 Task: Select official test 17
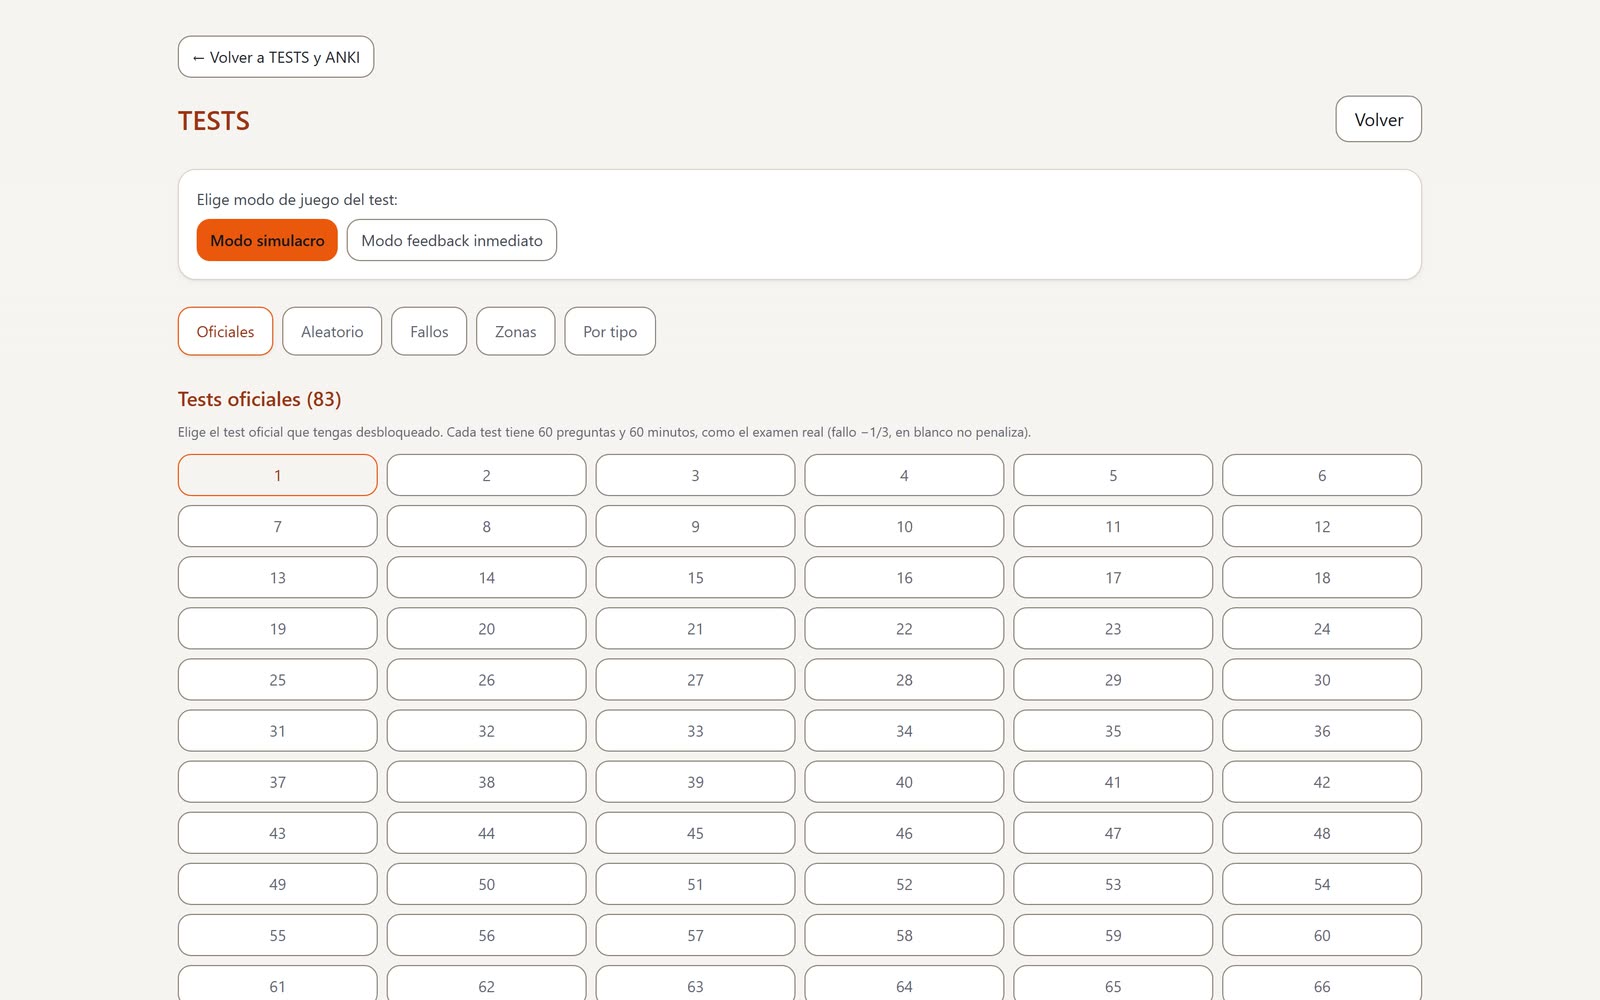click(1113, 577)
